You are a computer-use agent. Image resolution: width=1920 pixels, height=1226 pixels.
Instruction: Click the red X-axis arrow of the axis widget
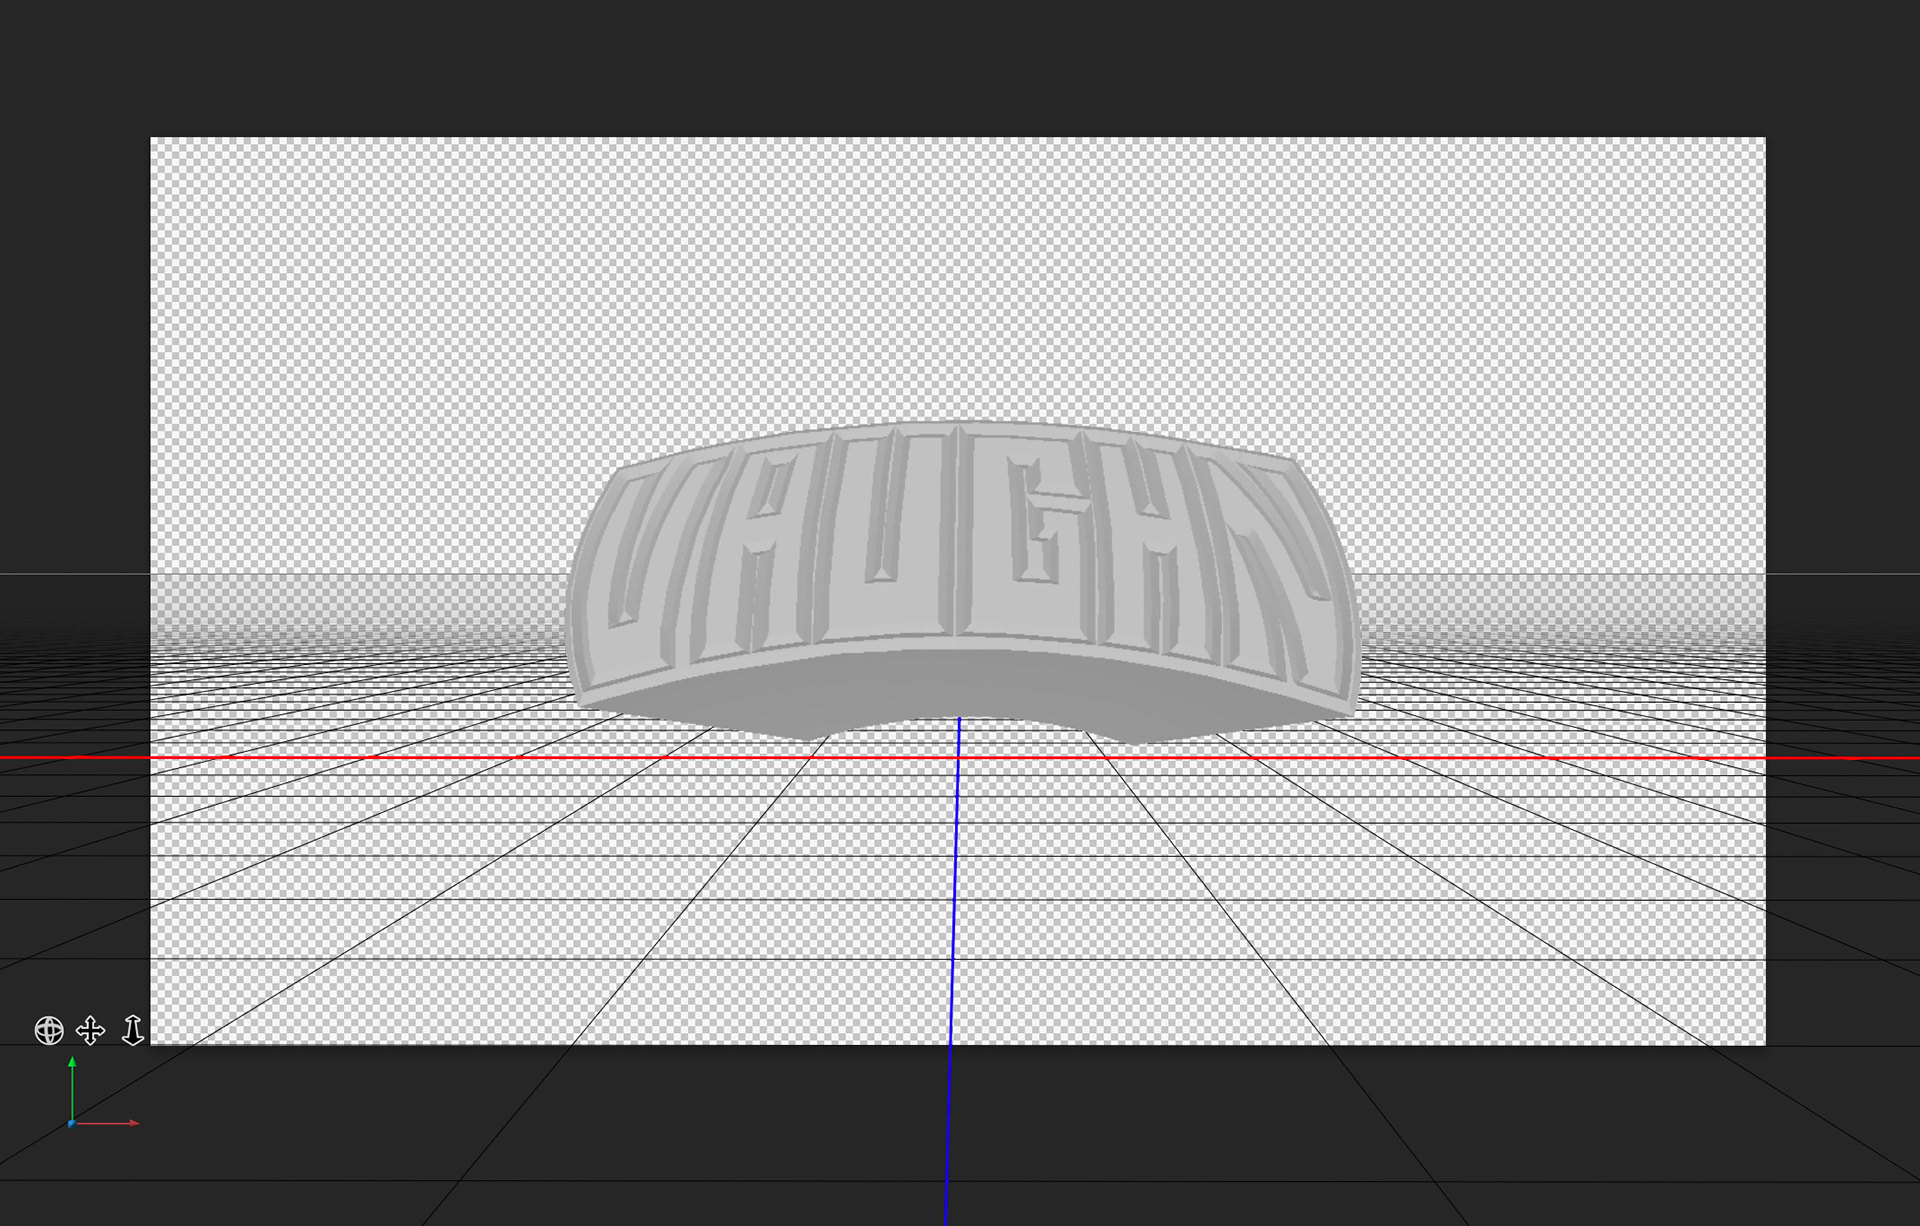(132, 1123)
